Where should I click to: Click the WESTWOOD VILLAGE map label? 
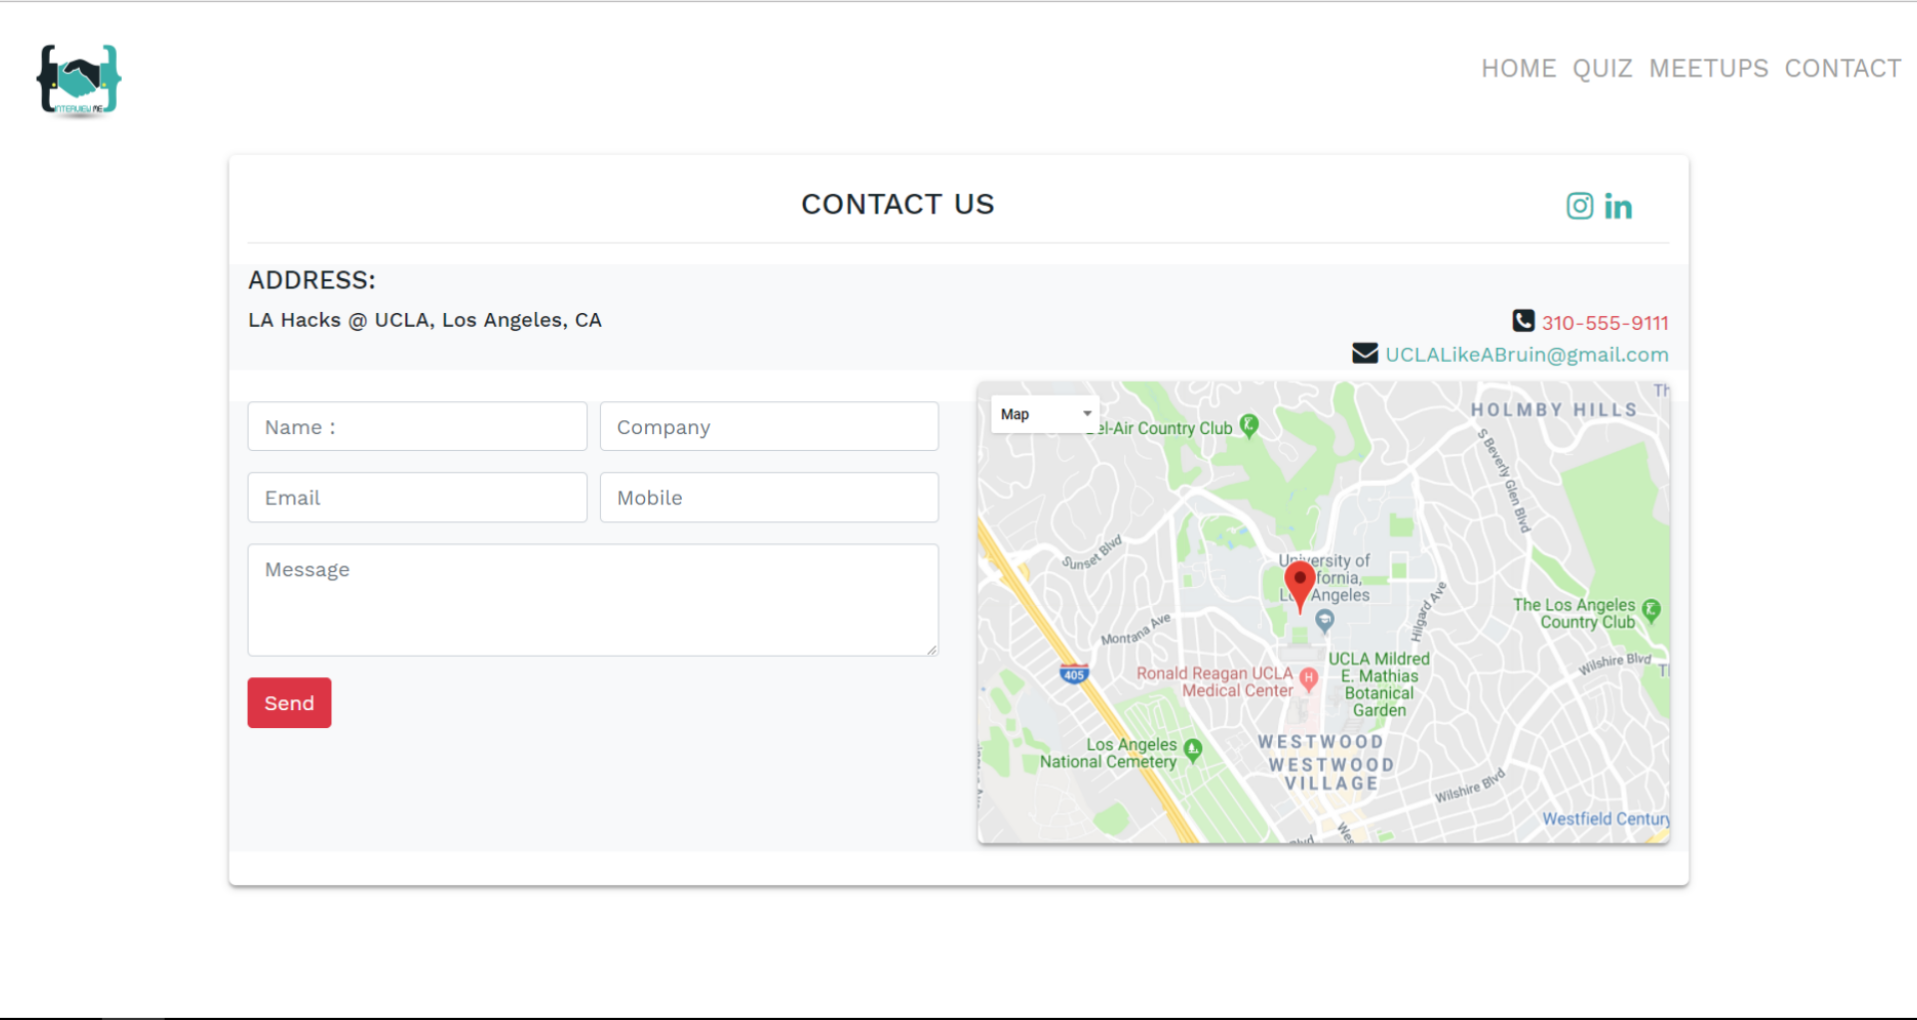tap(1331, 774)
